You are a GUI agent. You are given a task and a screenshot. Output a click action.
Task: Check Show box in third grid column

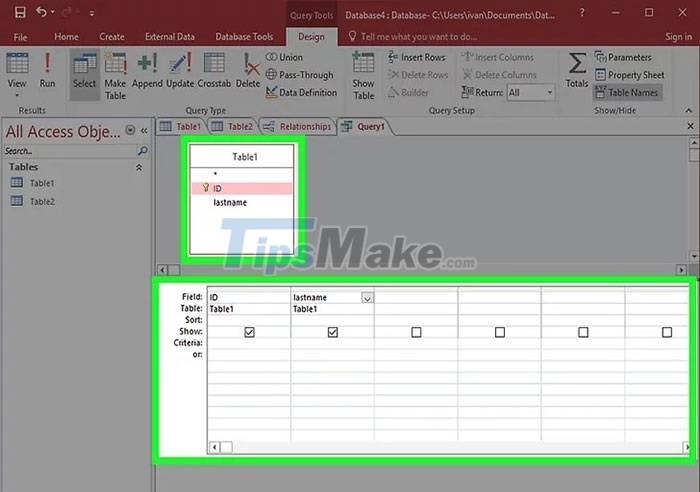pyautogui.click(x=416, y=332)
